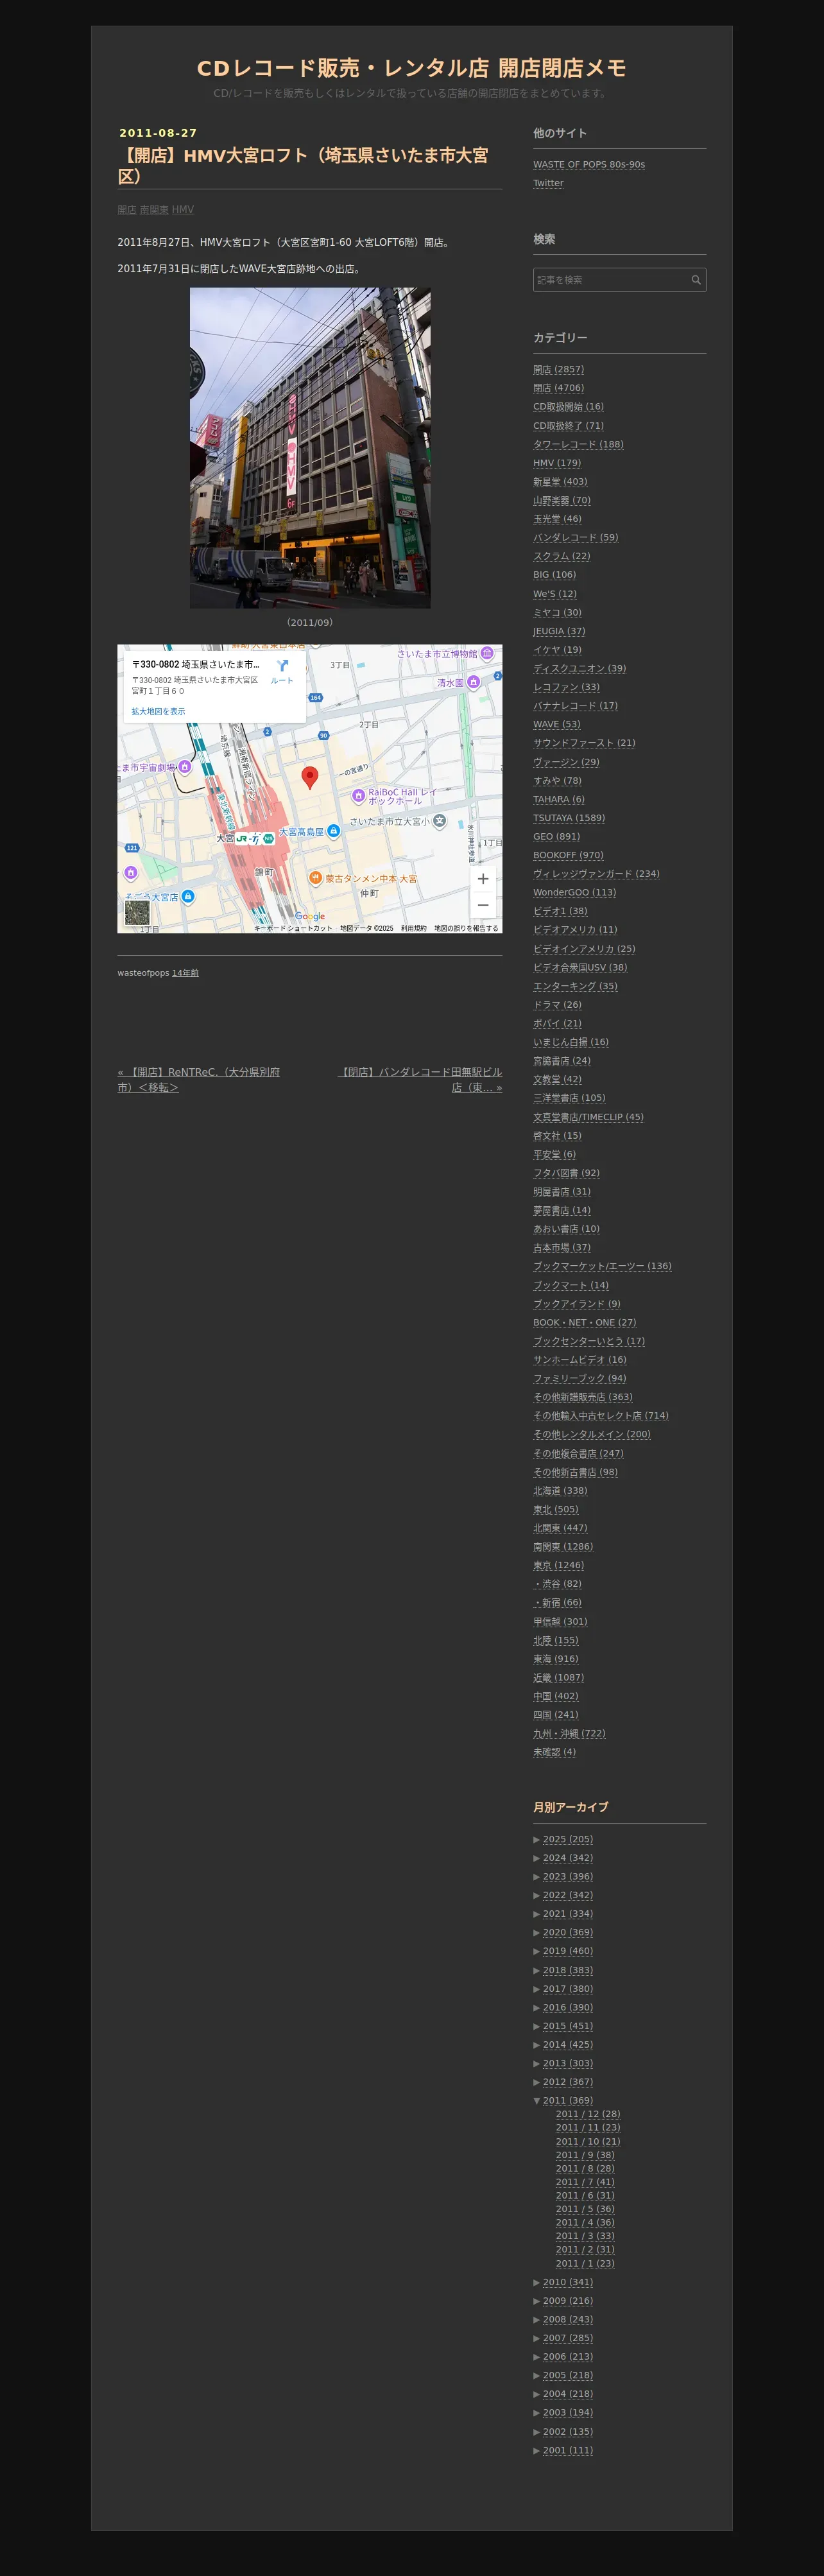Switch map to satellite imagery thumbnail
This screenshot has width=824, height=2576.
point(137,912)
